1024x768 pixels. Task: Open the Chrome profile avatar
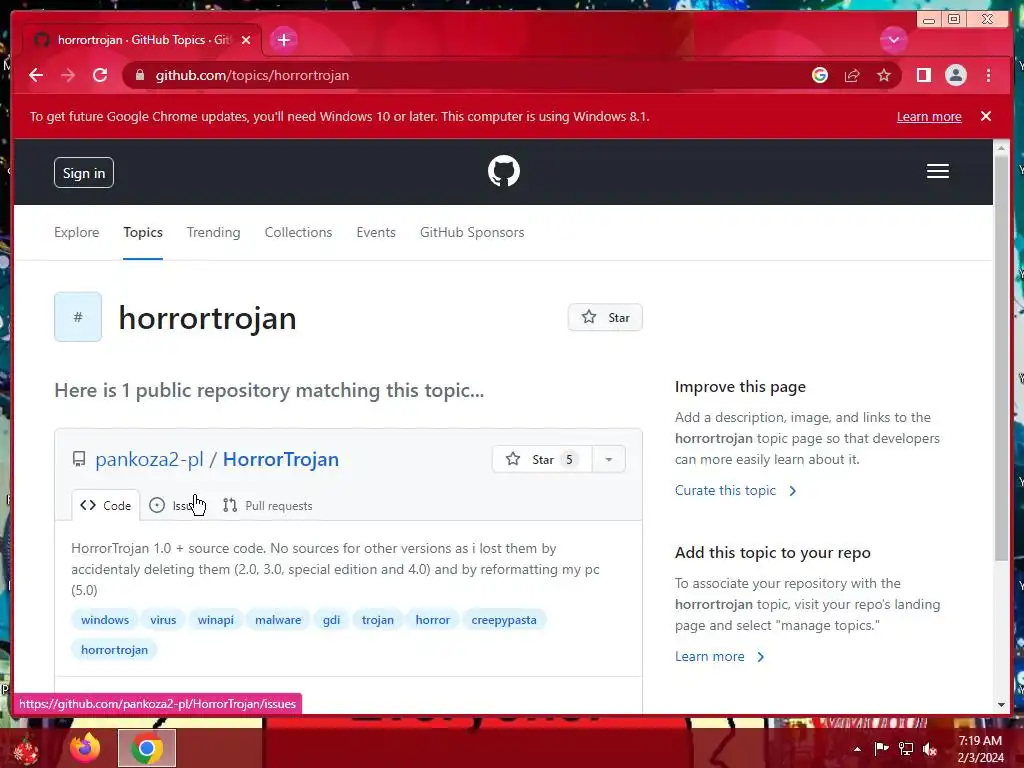pos(955,75)
